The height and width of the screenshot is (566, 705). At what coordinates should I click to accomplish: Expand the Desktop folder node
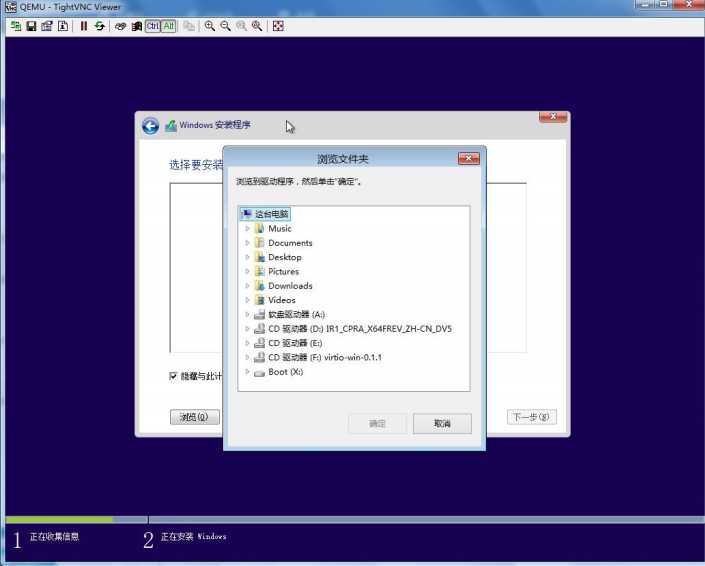click(x=247, y=257)
